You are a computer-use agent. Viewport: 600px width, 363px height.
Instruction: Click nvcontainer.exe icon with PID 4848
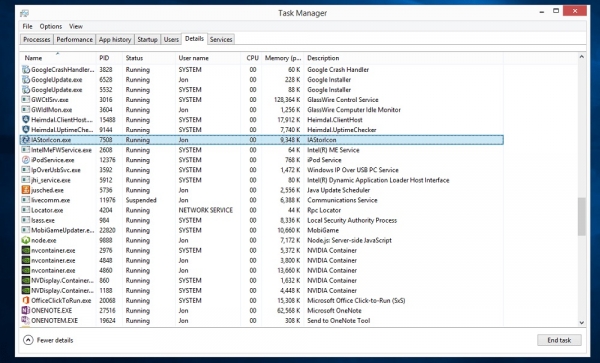coord(26,260)
